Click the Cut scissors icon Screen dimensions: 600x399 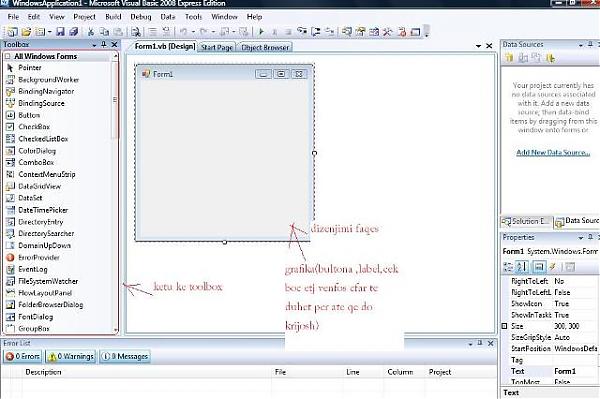coord(91,32)
